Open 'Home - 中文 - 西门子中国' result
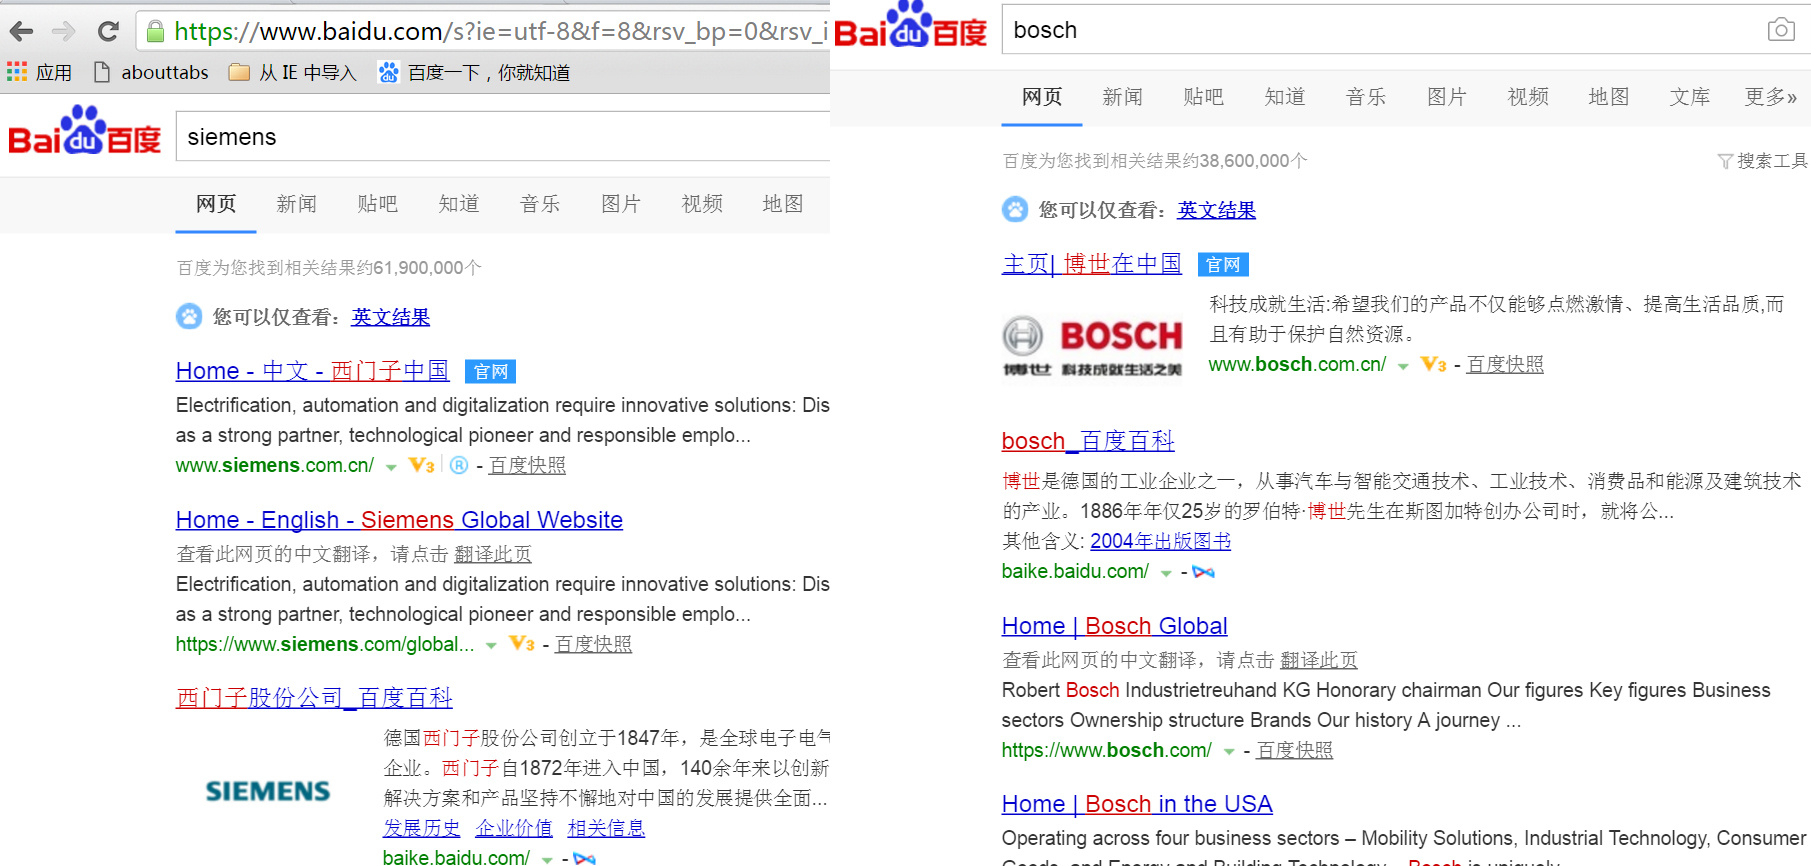The width and height of the screenshot is (1811, 866). 312,371
